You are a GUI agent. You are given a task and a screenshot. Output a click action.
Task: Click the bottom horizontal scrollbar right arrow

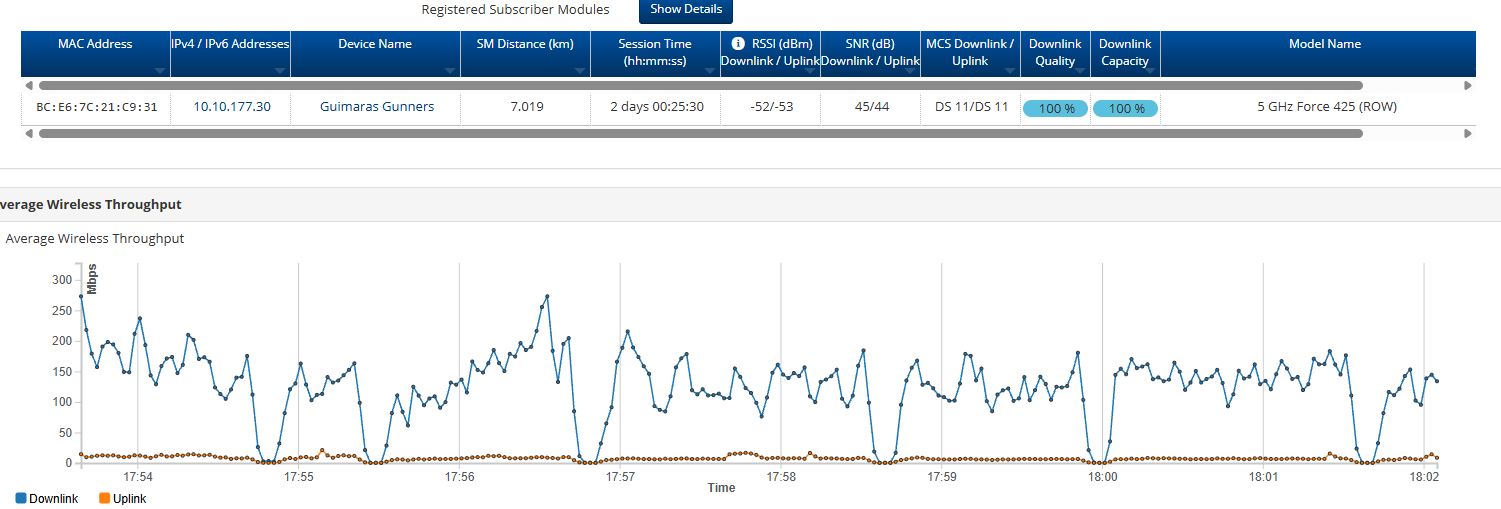pos(1467,133)
